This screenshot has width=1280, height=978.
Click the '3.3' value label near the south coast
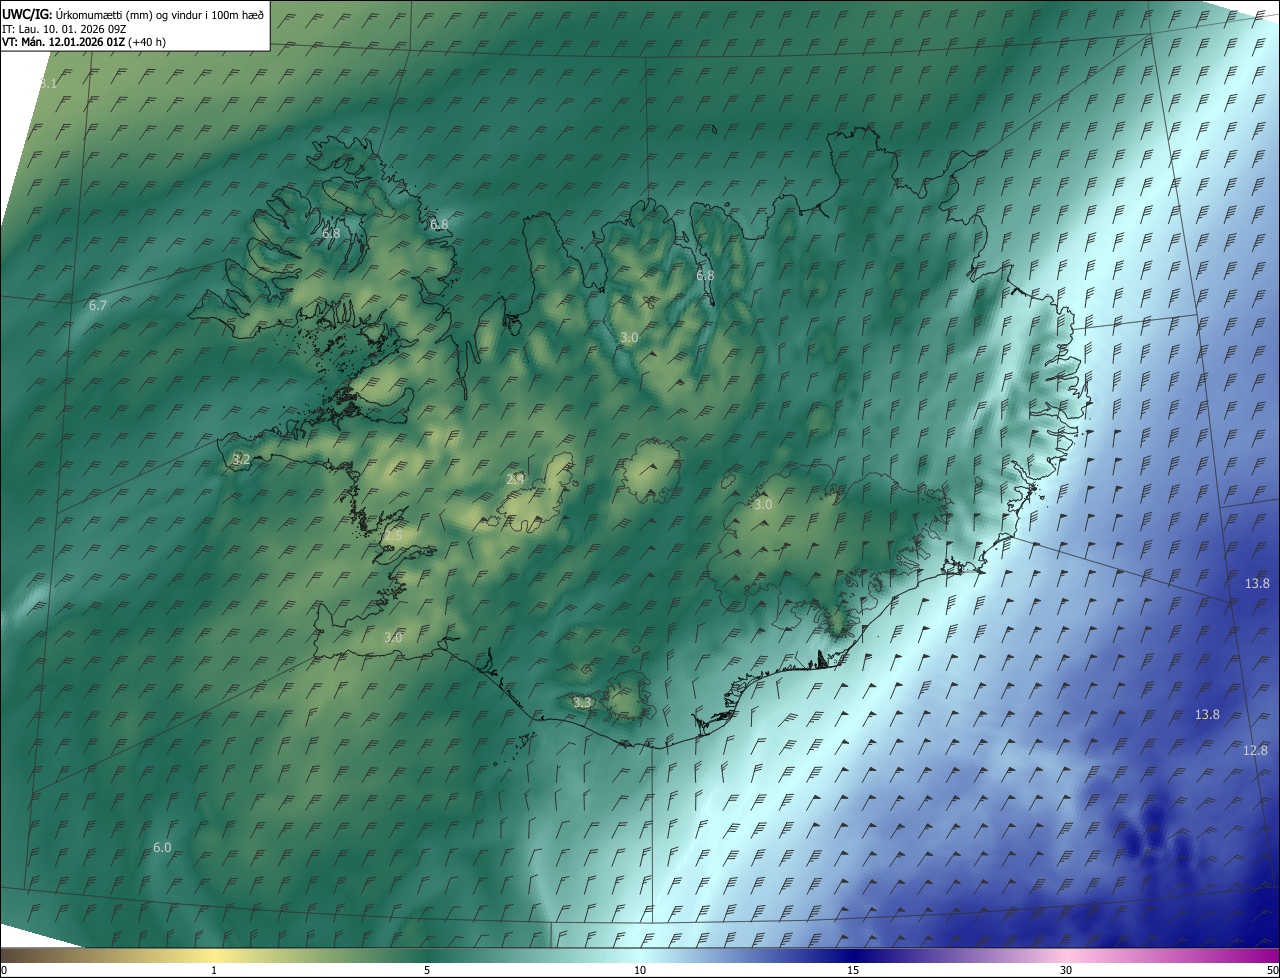pyautogui.click(x=582, y=703)
